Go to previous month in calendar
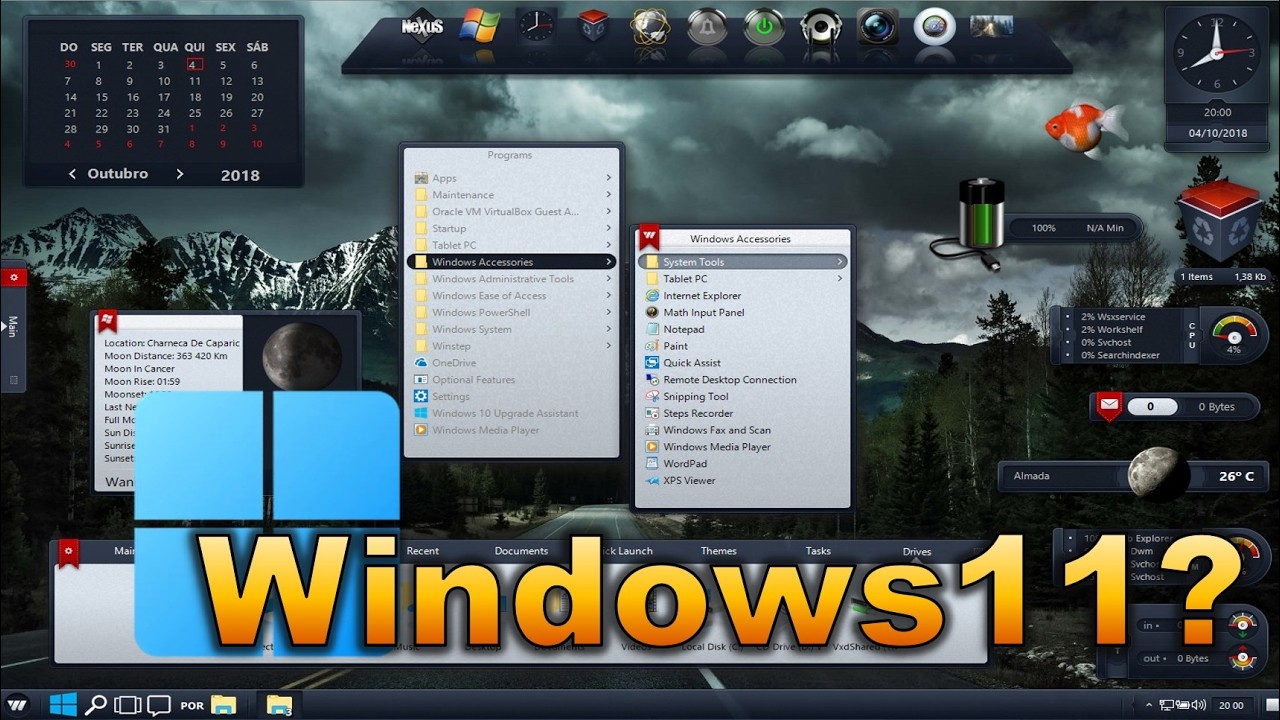 pos(72,174)
